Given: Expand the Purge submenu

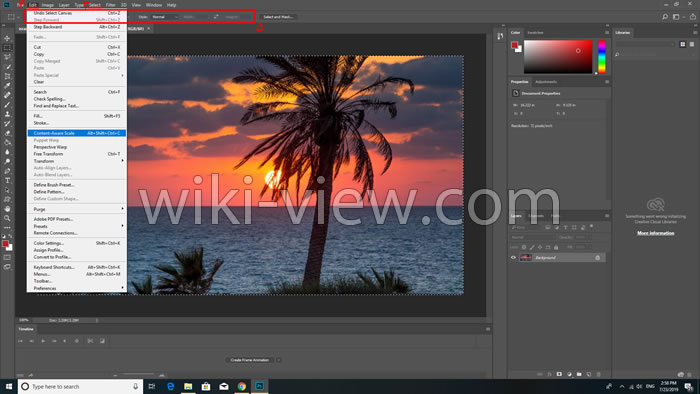Looking at the screenshot, I should pyautogui.click(x=77, y=209).
